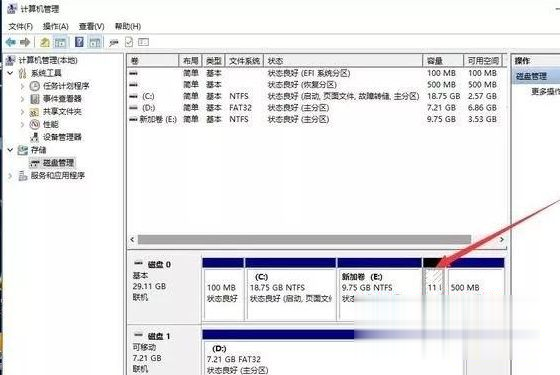Click the 任务计划程序 clock icon
This screenshot has height=375, width=560.
point(35,86)
